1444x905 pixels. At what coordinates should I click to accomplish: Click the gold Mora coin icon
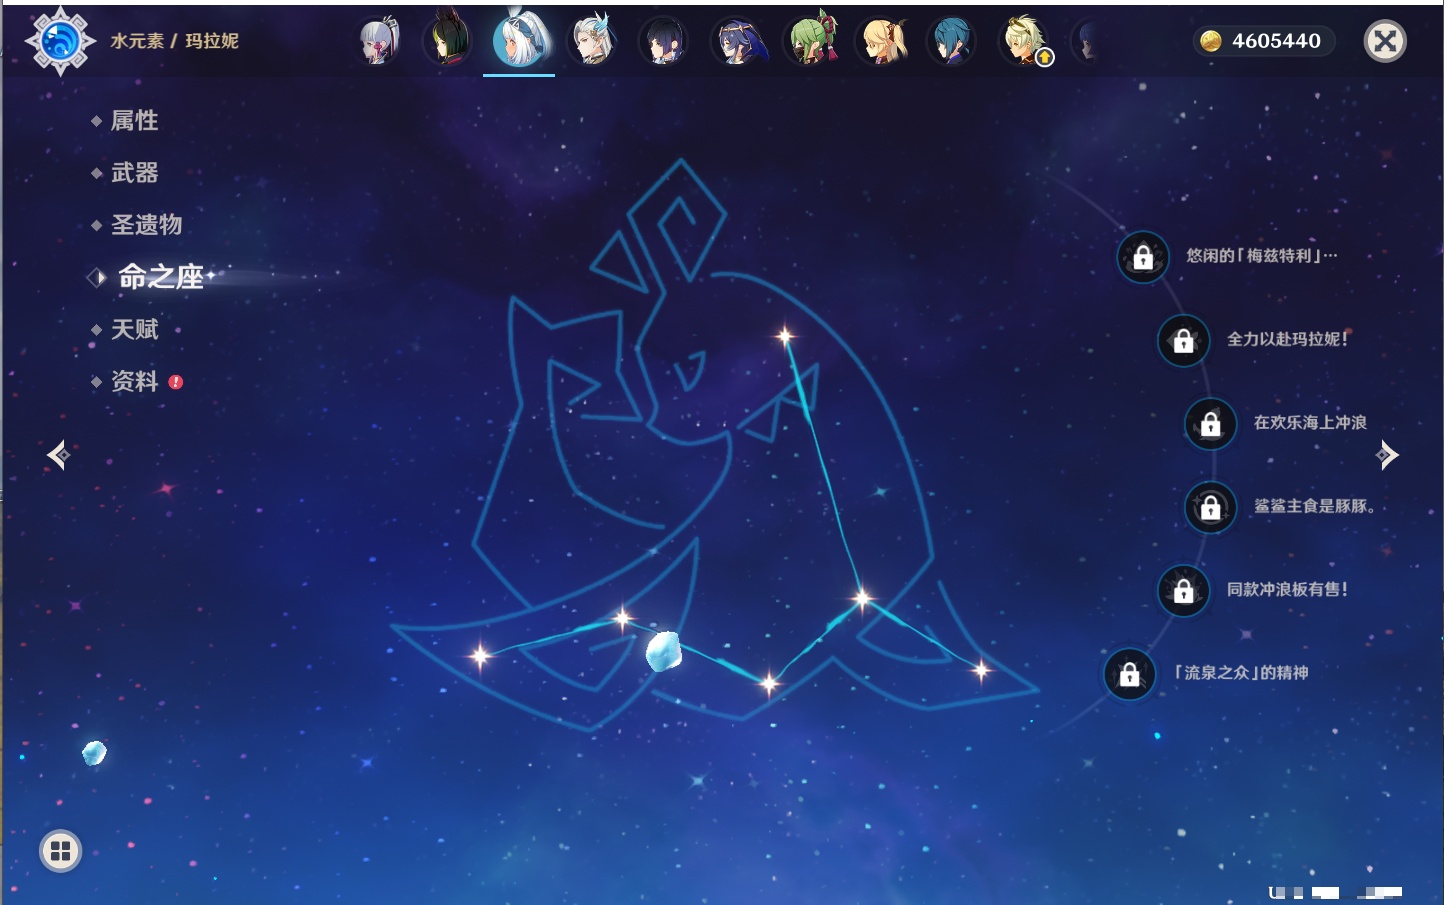(x=1211, y=41)
